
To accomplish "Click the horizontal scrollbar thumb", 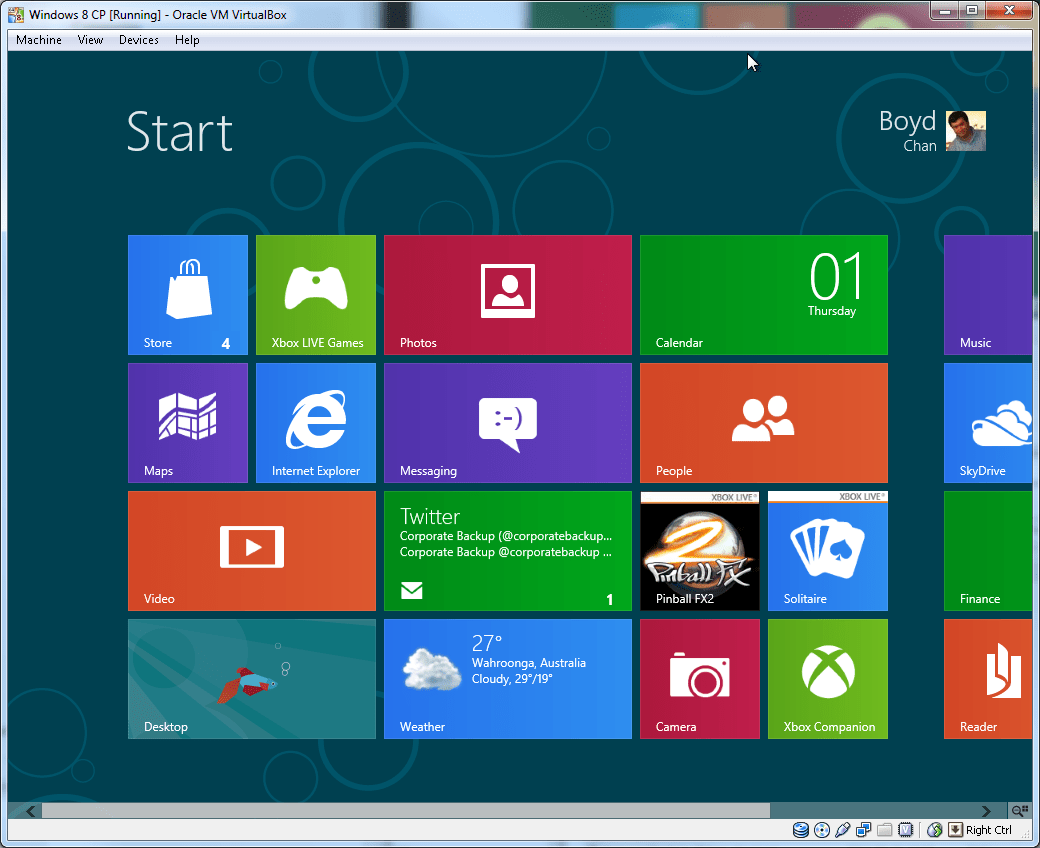I will coord(406,811).
